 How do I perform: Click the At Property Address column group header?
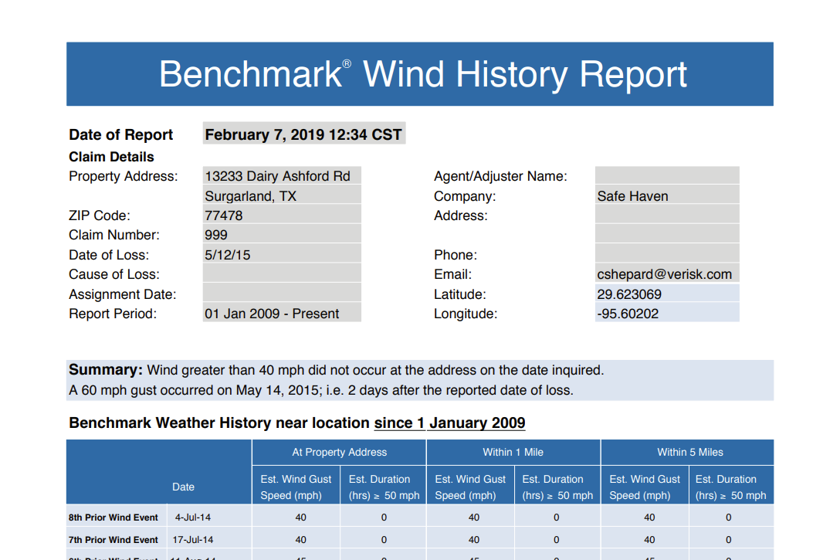click(339, 452)
